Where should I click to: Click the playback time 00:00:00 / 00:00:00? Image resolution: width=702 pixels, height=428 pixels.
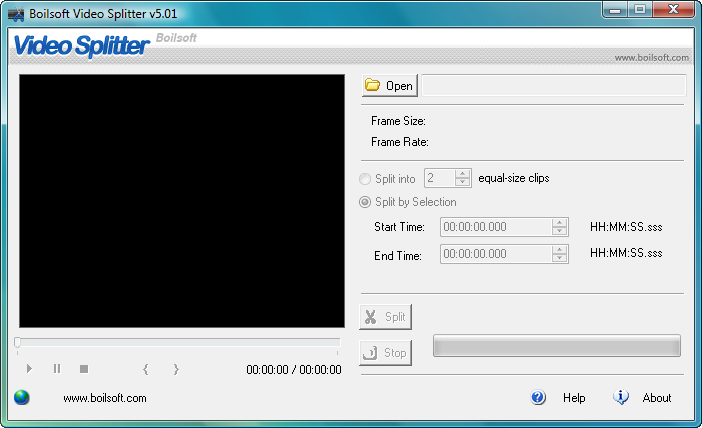pyautogui.click(x=294, y=370)
